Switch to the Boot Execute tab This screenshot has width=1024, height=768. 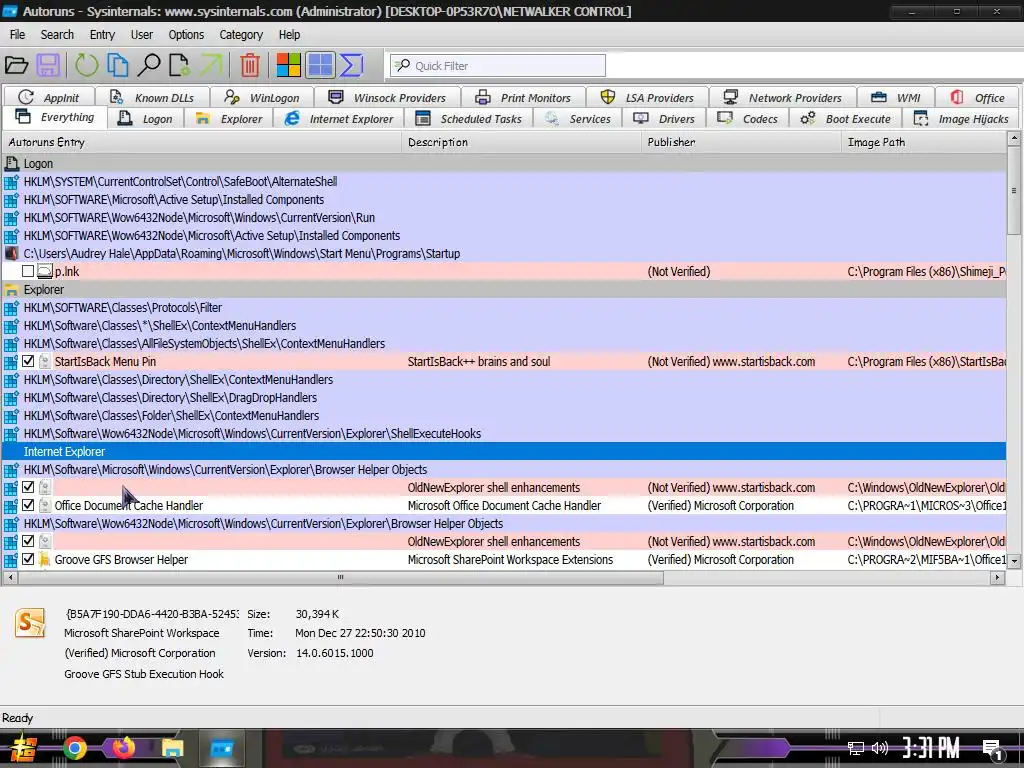click(x=846, y=119)
